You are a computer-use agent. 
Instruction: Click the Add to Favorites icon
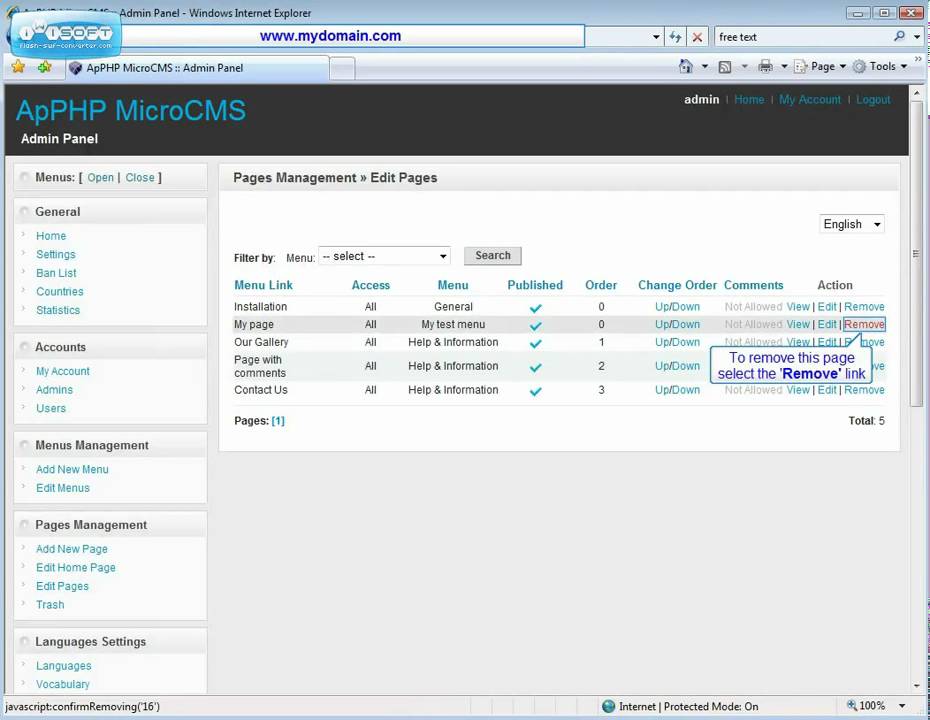click(44, 67)
